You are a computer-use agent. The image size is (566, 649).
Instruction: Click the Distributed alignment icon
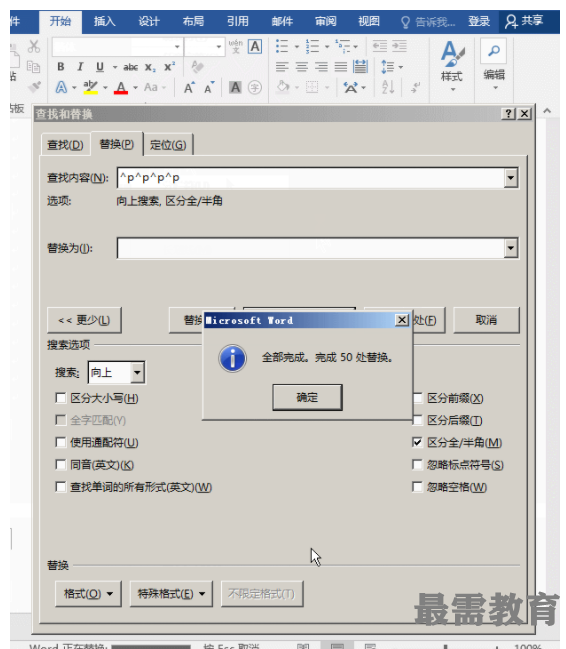[360, 67]
